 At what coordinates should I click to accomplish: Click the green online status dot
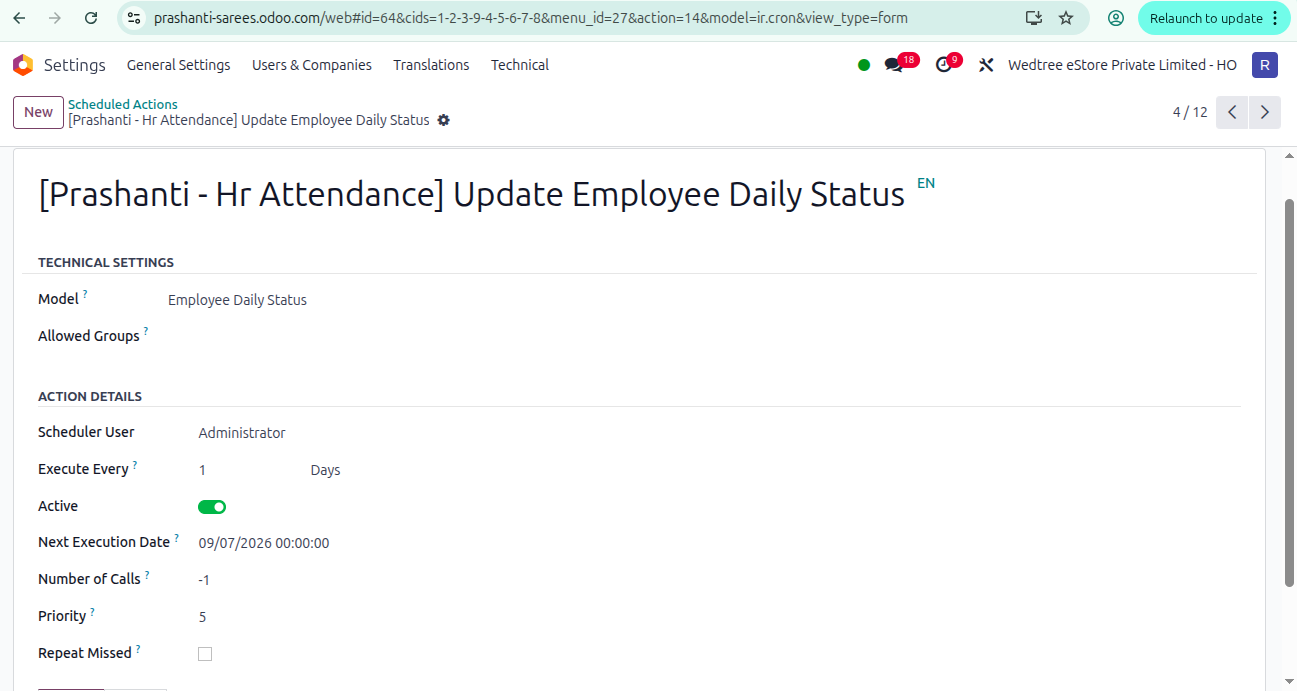pyautogui.click(x=864, y=65)
